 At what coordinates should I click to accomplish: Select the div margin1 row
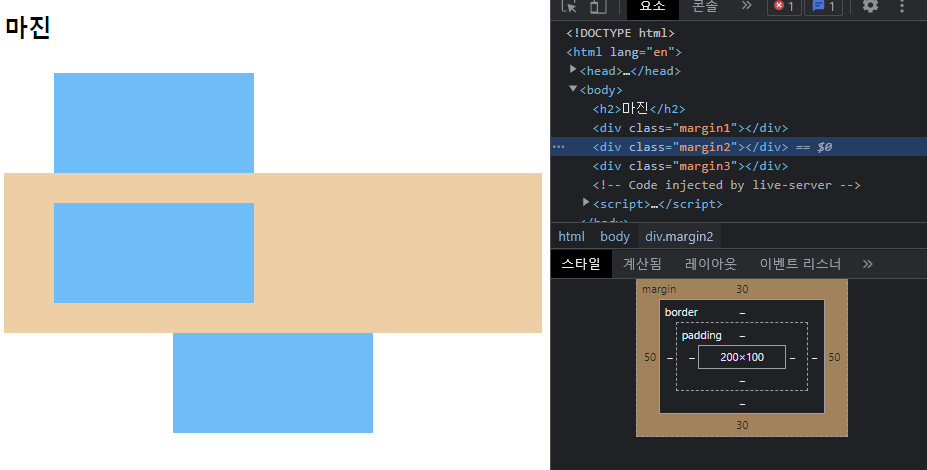(x=690, y=128)
